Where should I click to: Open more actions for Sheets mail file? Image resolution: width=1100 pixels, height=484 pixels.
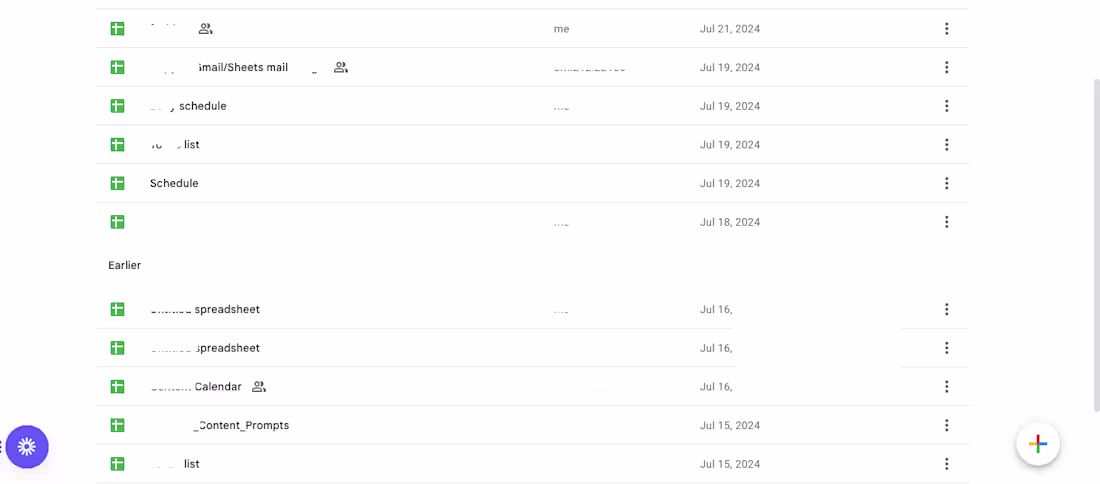pos(946,68)
